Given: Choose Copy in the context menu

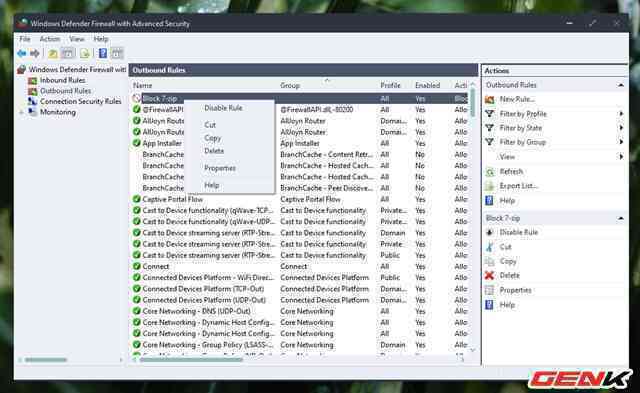Looking at the screenshot, I should pyautogui.click(x=213, y=138).
